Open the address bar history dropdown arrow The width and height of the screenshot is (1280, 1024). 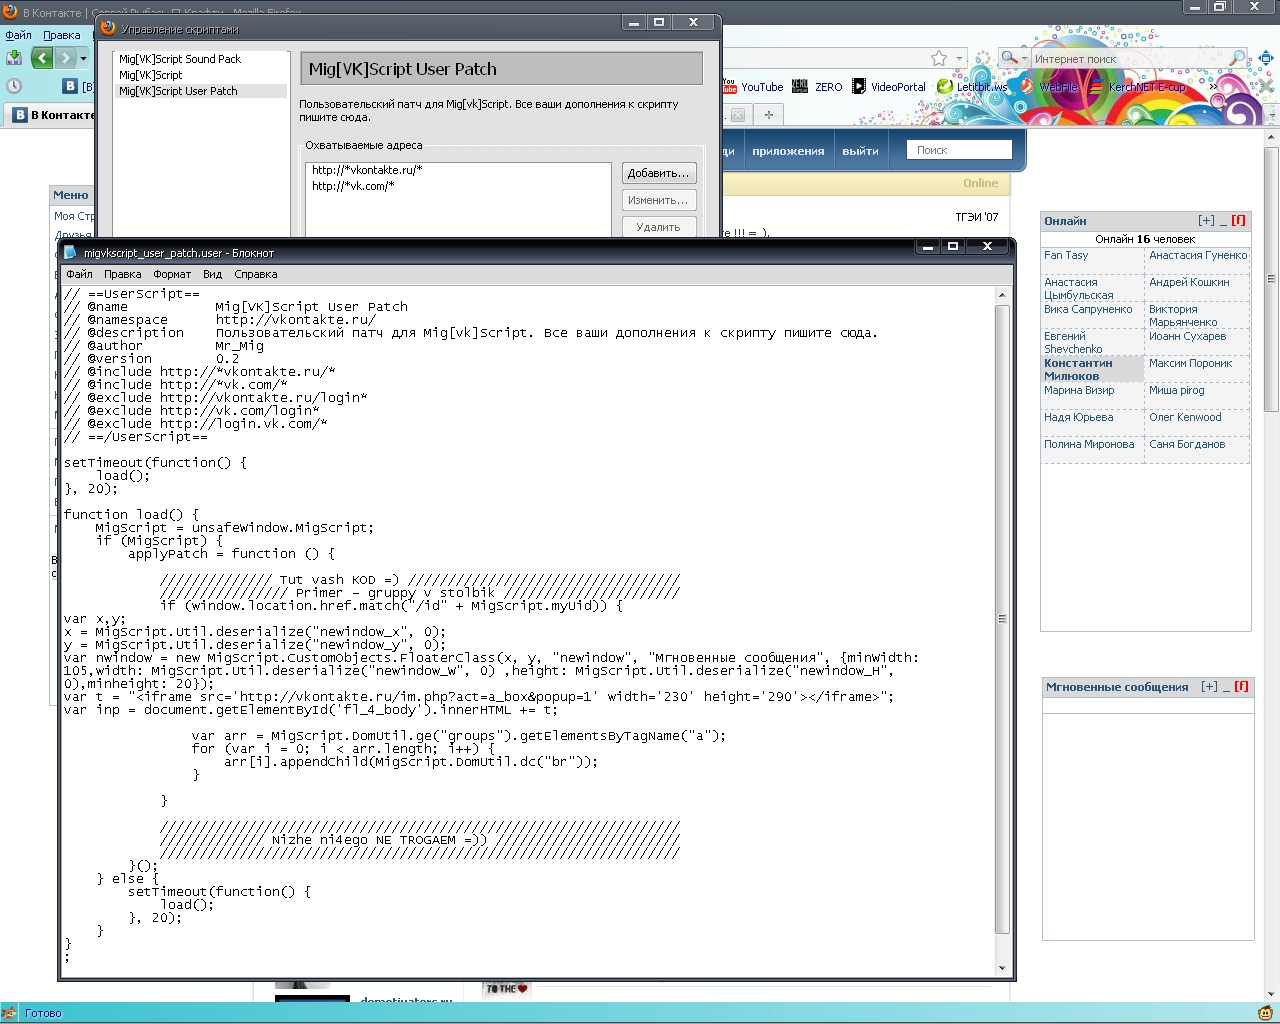959,58
